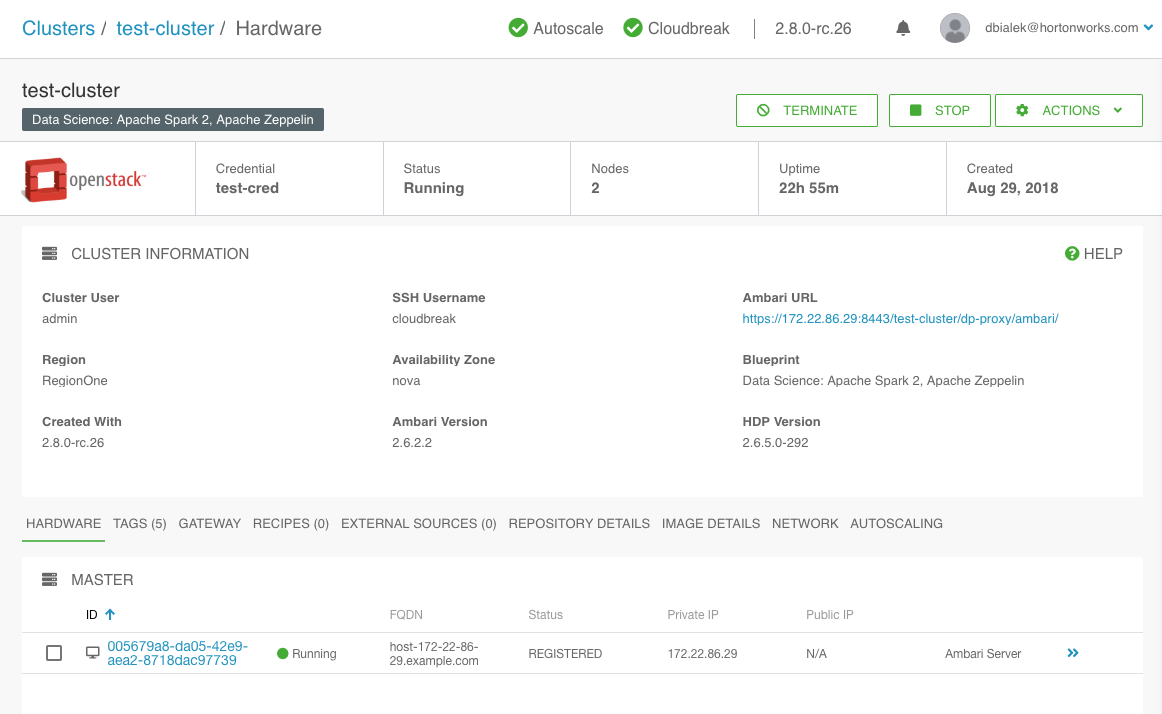
Task: Open the Actions dropdown menu
Action: (x=1068, y=111)
